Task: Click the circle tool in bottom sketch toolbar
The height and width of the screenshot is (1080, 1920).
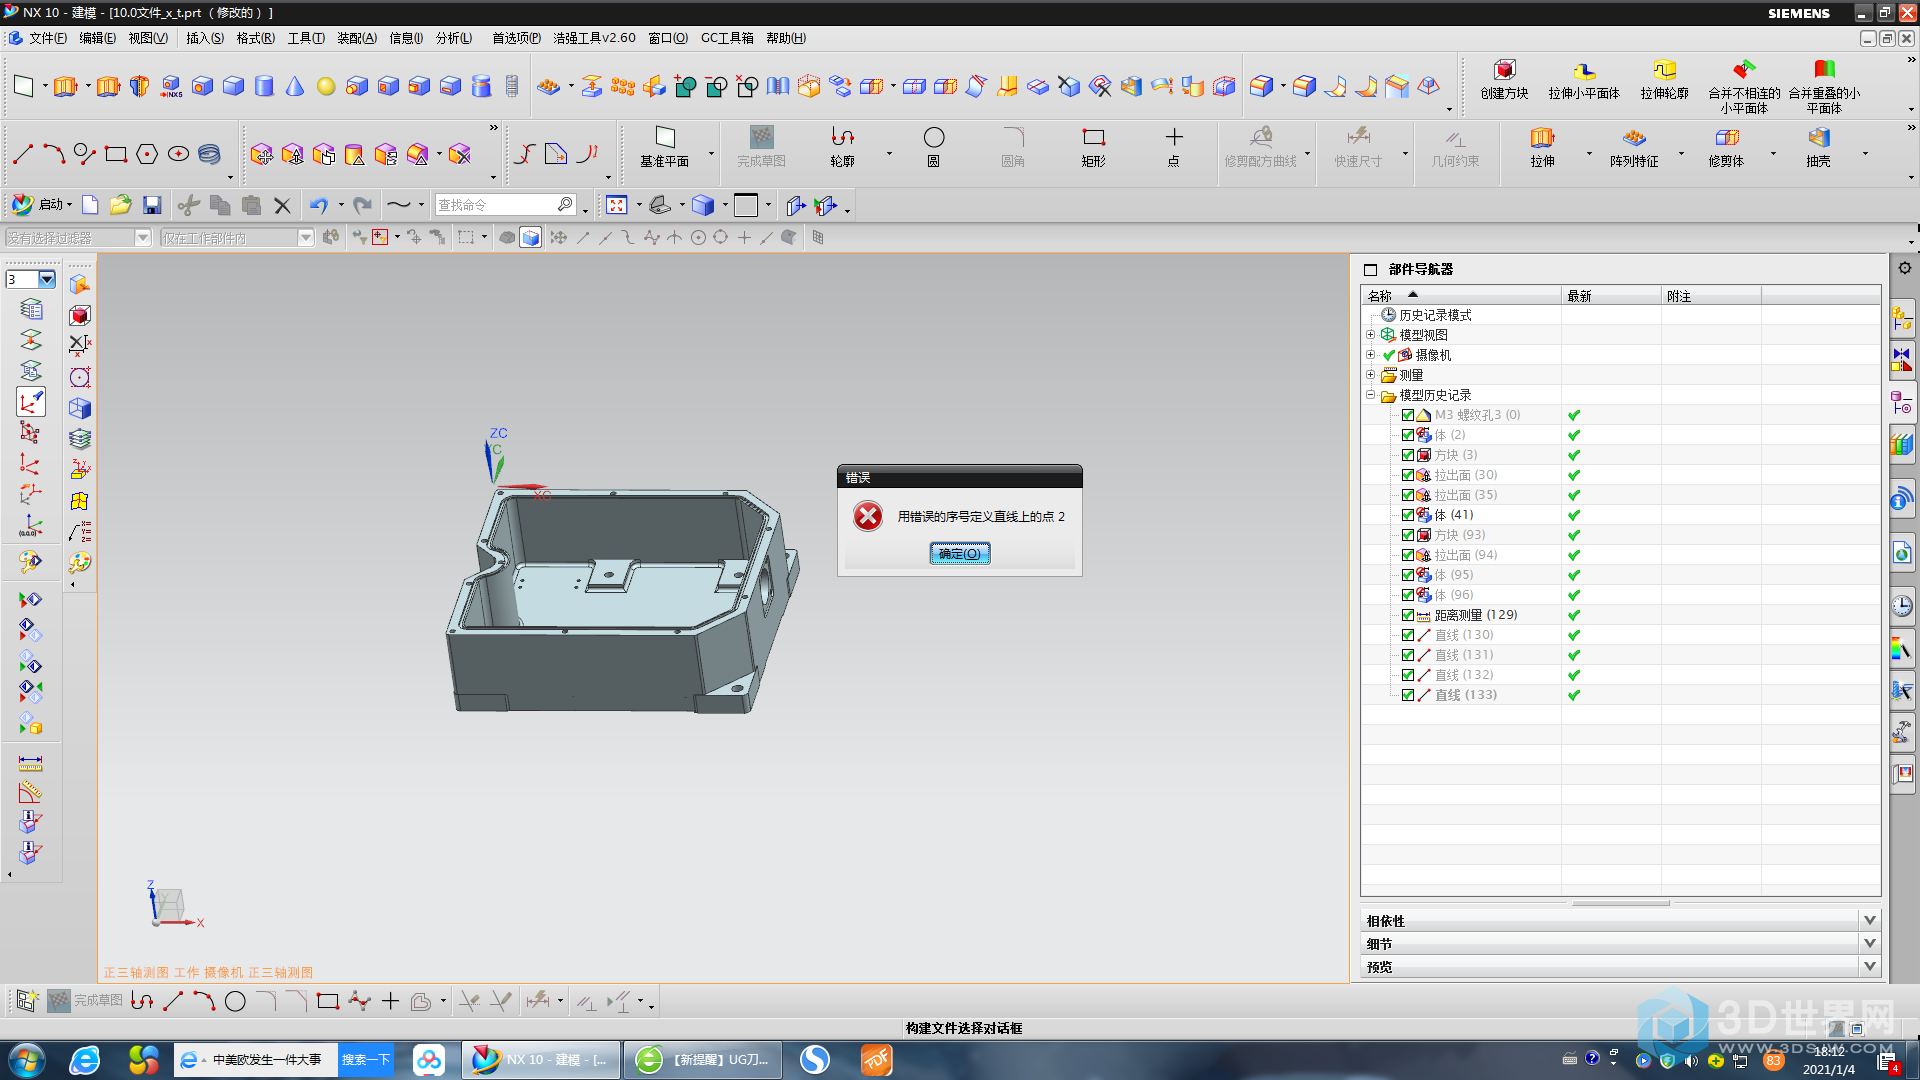Action: 235,1001
